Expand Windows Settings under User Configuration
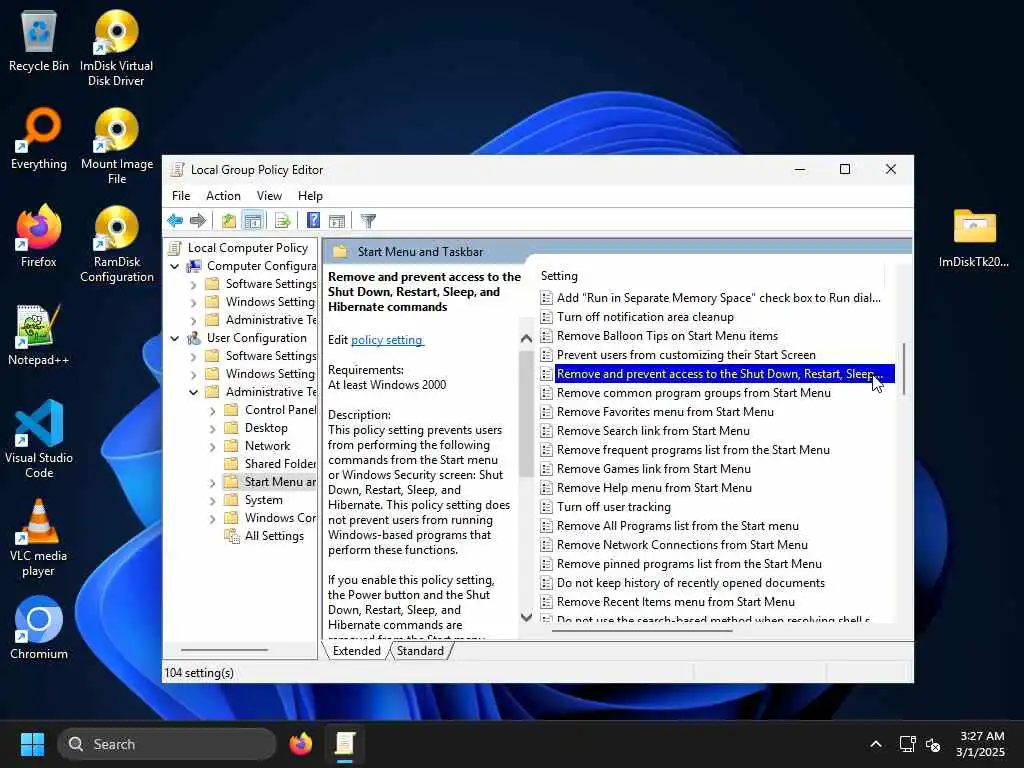 tap(193, 375)
